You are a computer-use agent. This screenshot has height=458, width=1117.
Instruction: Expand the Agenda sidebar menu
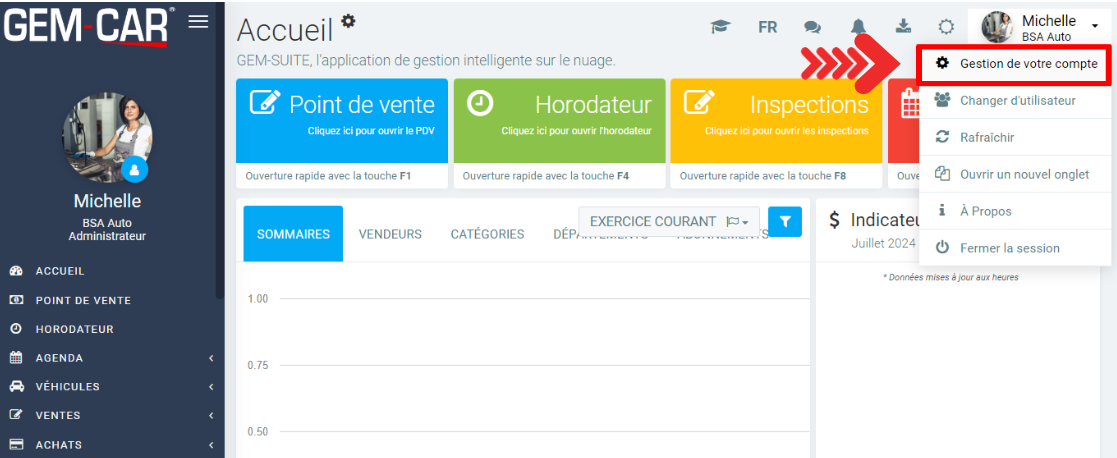(x=108, y=358)
